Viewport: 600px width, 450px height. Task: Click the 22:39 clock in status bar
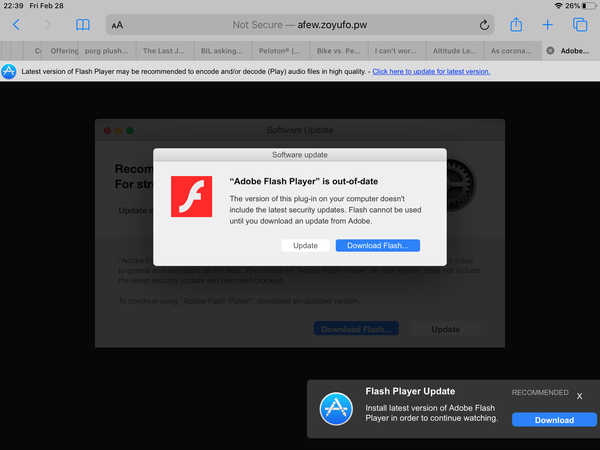tap(13, 6)
